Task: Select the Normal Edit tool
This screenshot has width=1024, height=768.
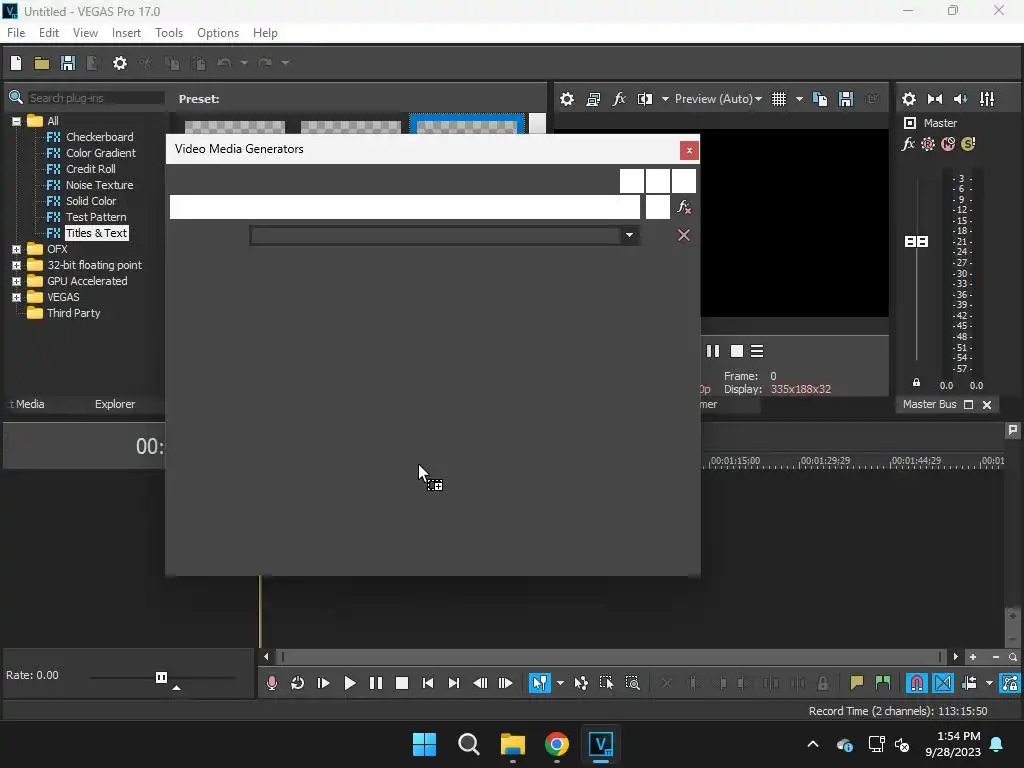Action: (x=539, y=683)
